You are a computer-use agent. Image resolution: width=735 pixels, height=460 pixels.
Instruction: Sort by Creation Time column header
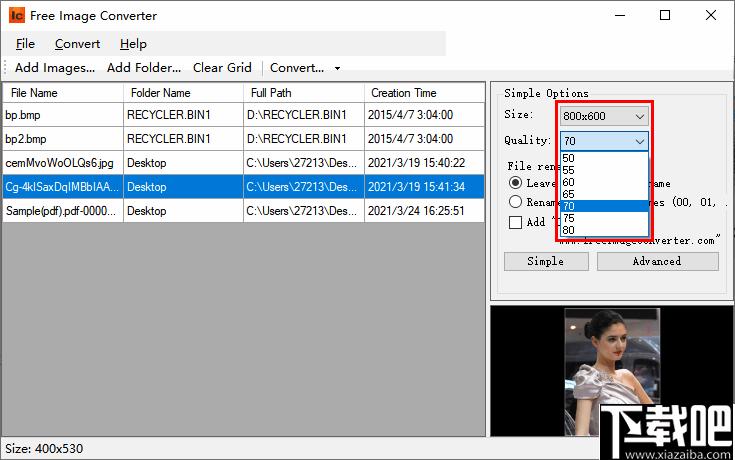click(404, 93)
